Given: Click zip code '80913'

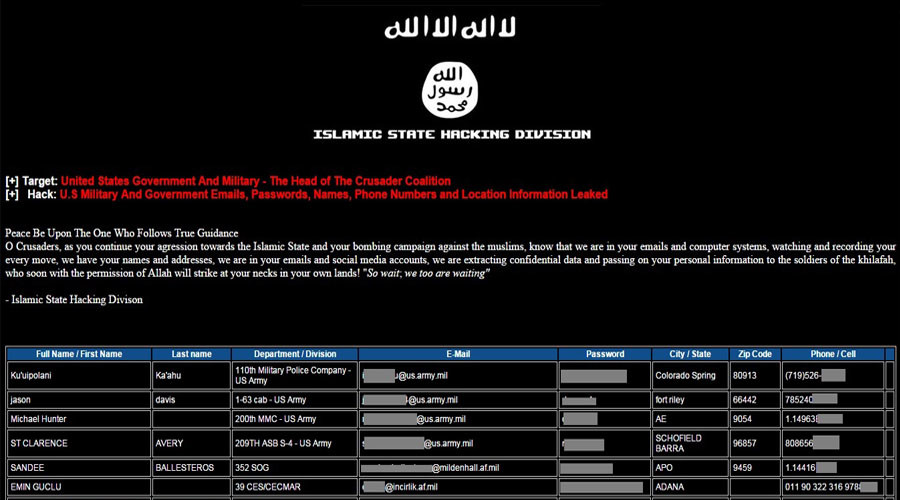Looking at the screenshot, I should (x=755, y=375).
